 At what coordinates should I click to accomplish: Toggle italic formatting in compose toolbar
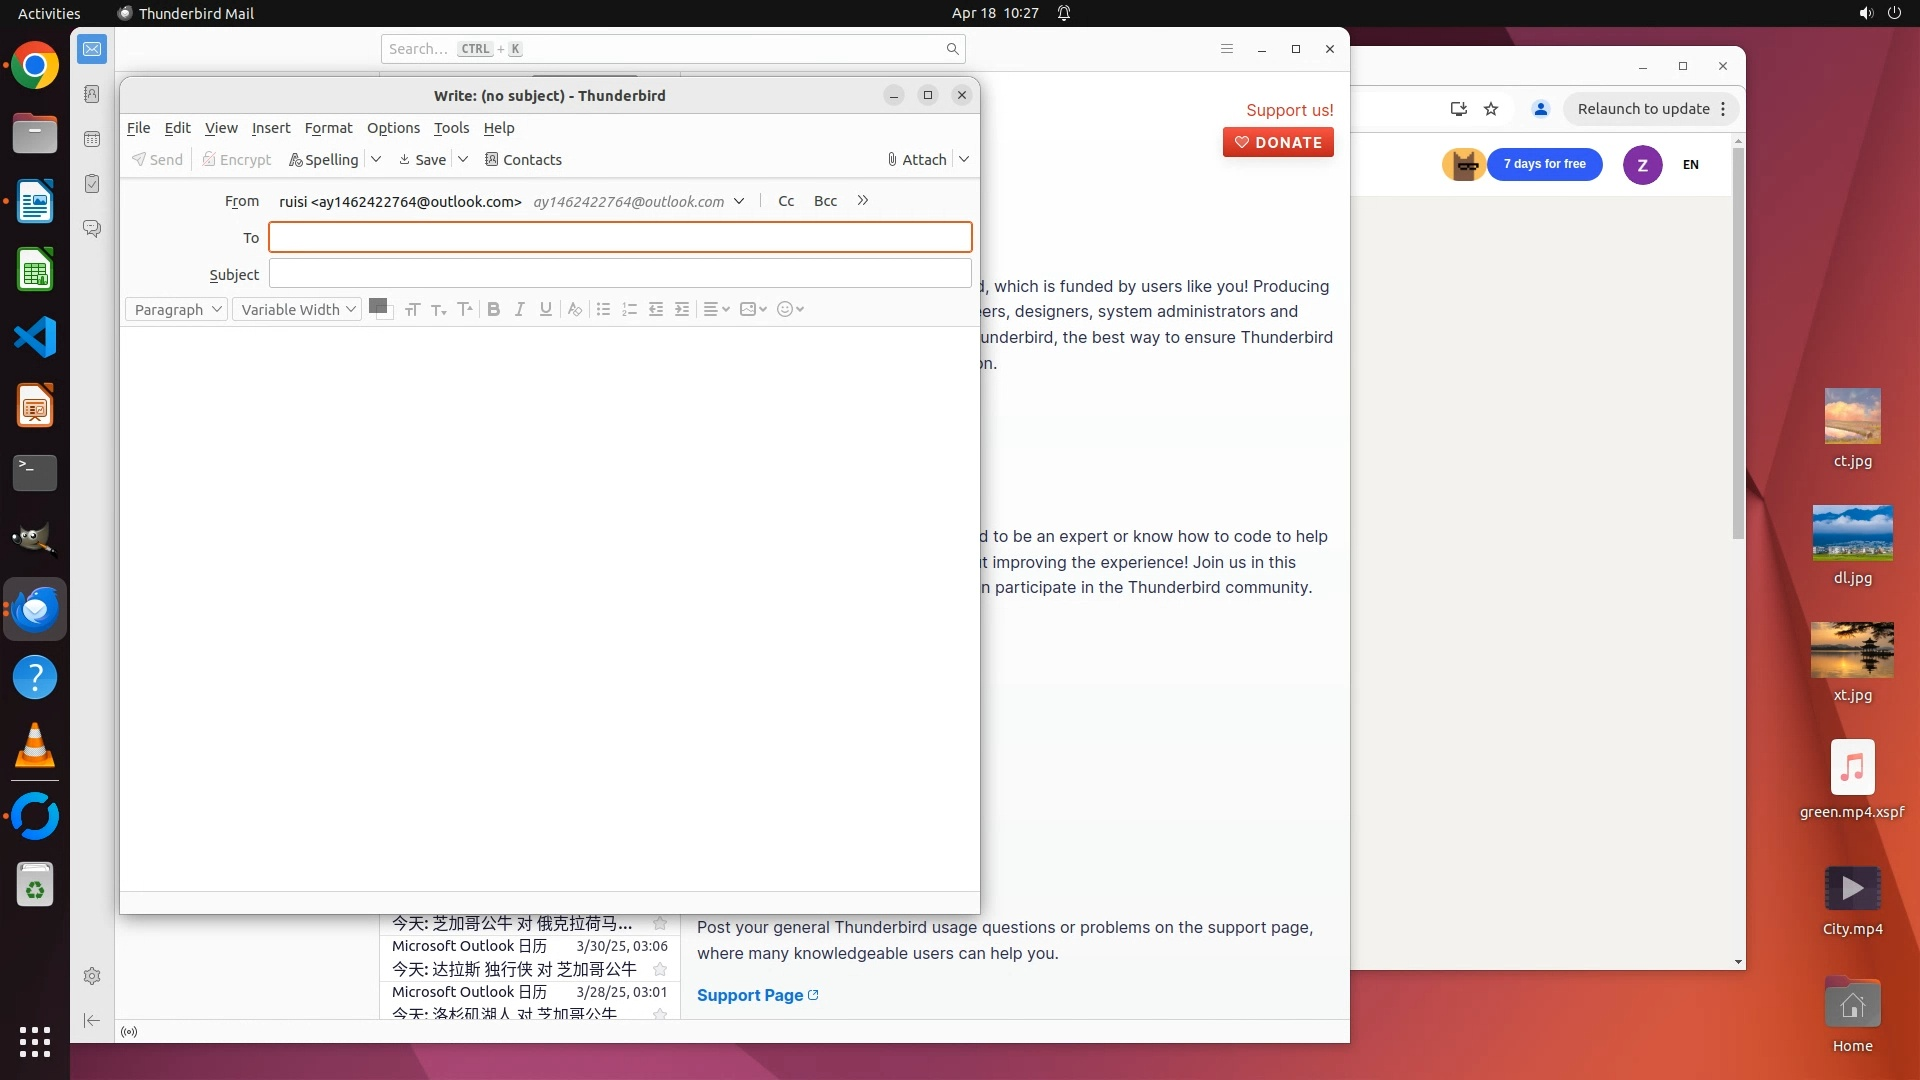(x=519, y=310)
